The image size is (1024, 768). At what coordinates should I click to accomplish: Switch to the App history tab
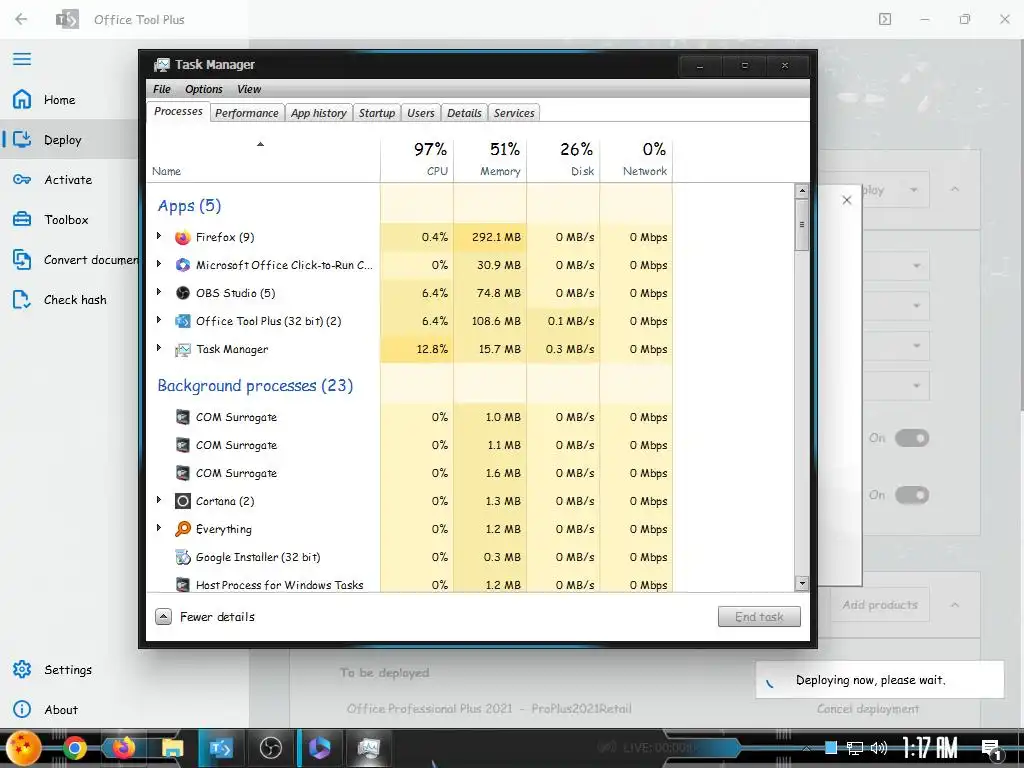(x=319, y=113)
